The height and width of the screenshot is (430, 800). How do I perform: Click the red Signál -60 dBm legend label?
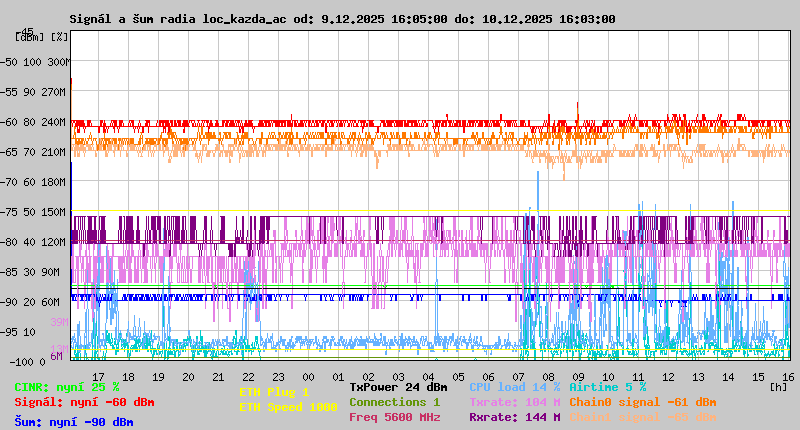84,402
